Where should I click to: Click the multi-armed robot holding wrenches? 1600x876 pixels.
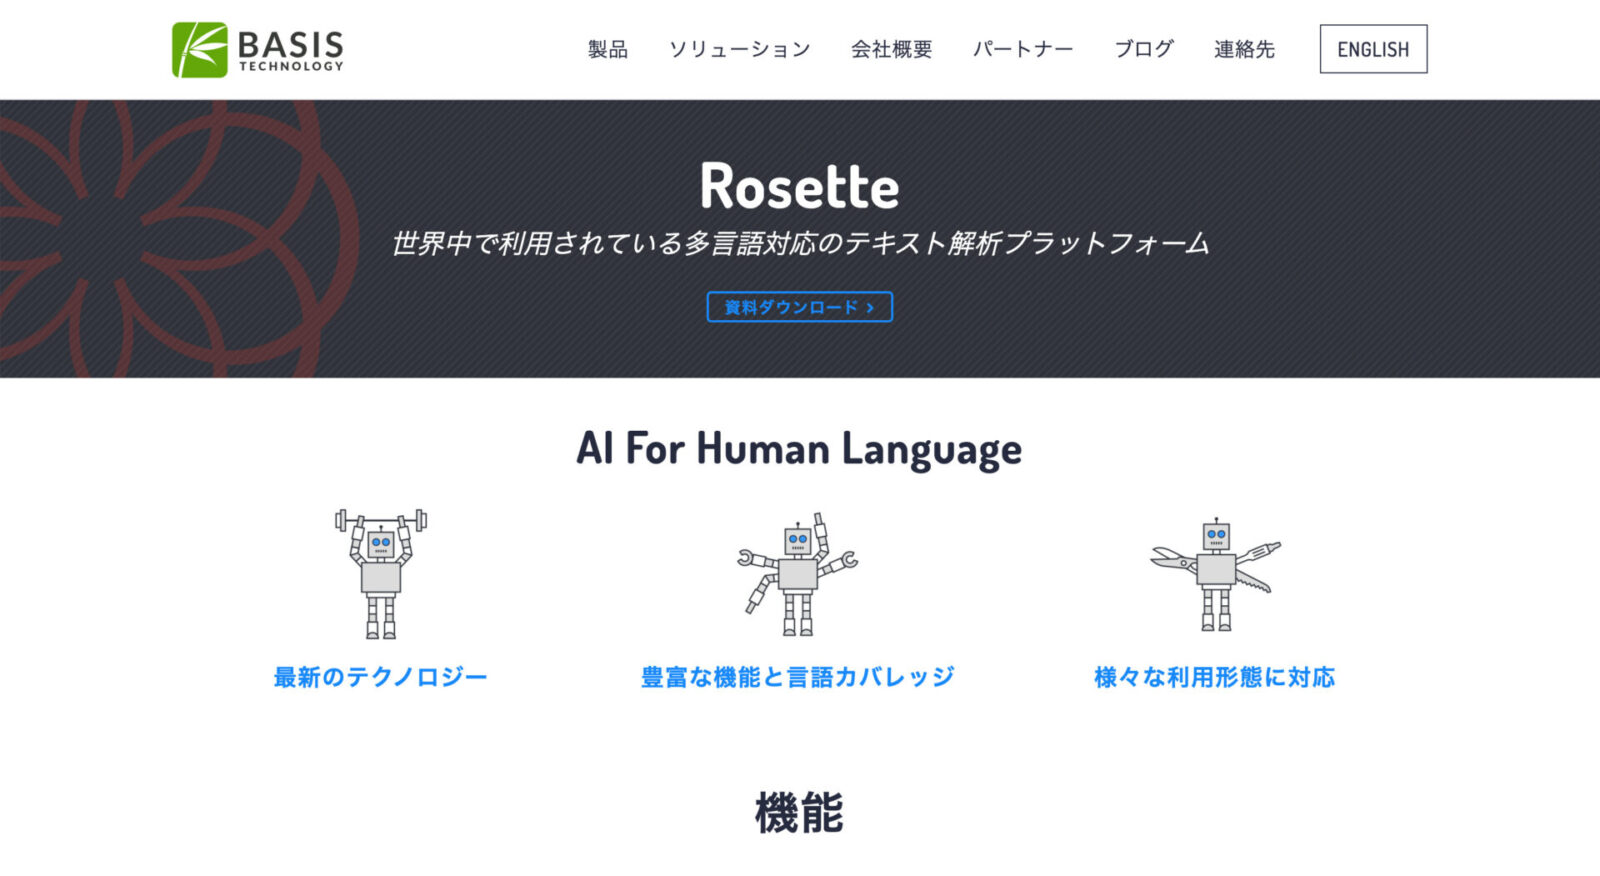798,575
